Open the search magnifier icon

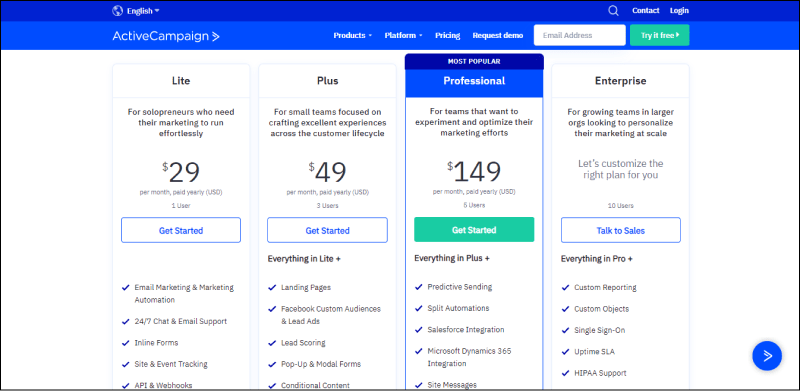tap(613, 11)
